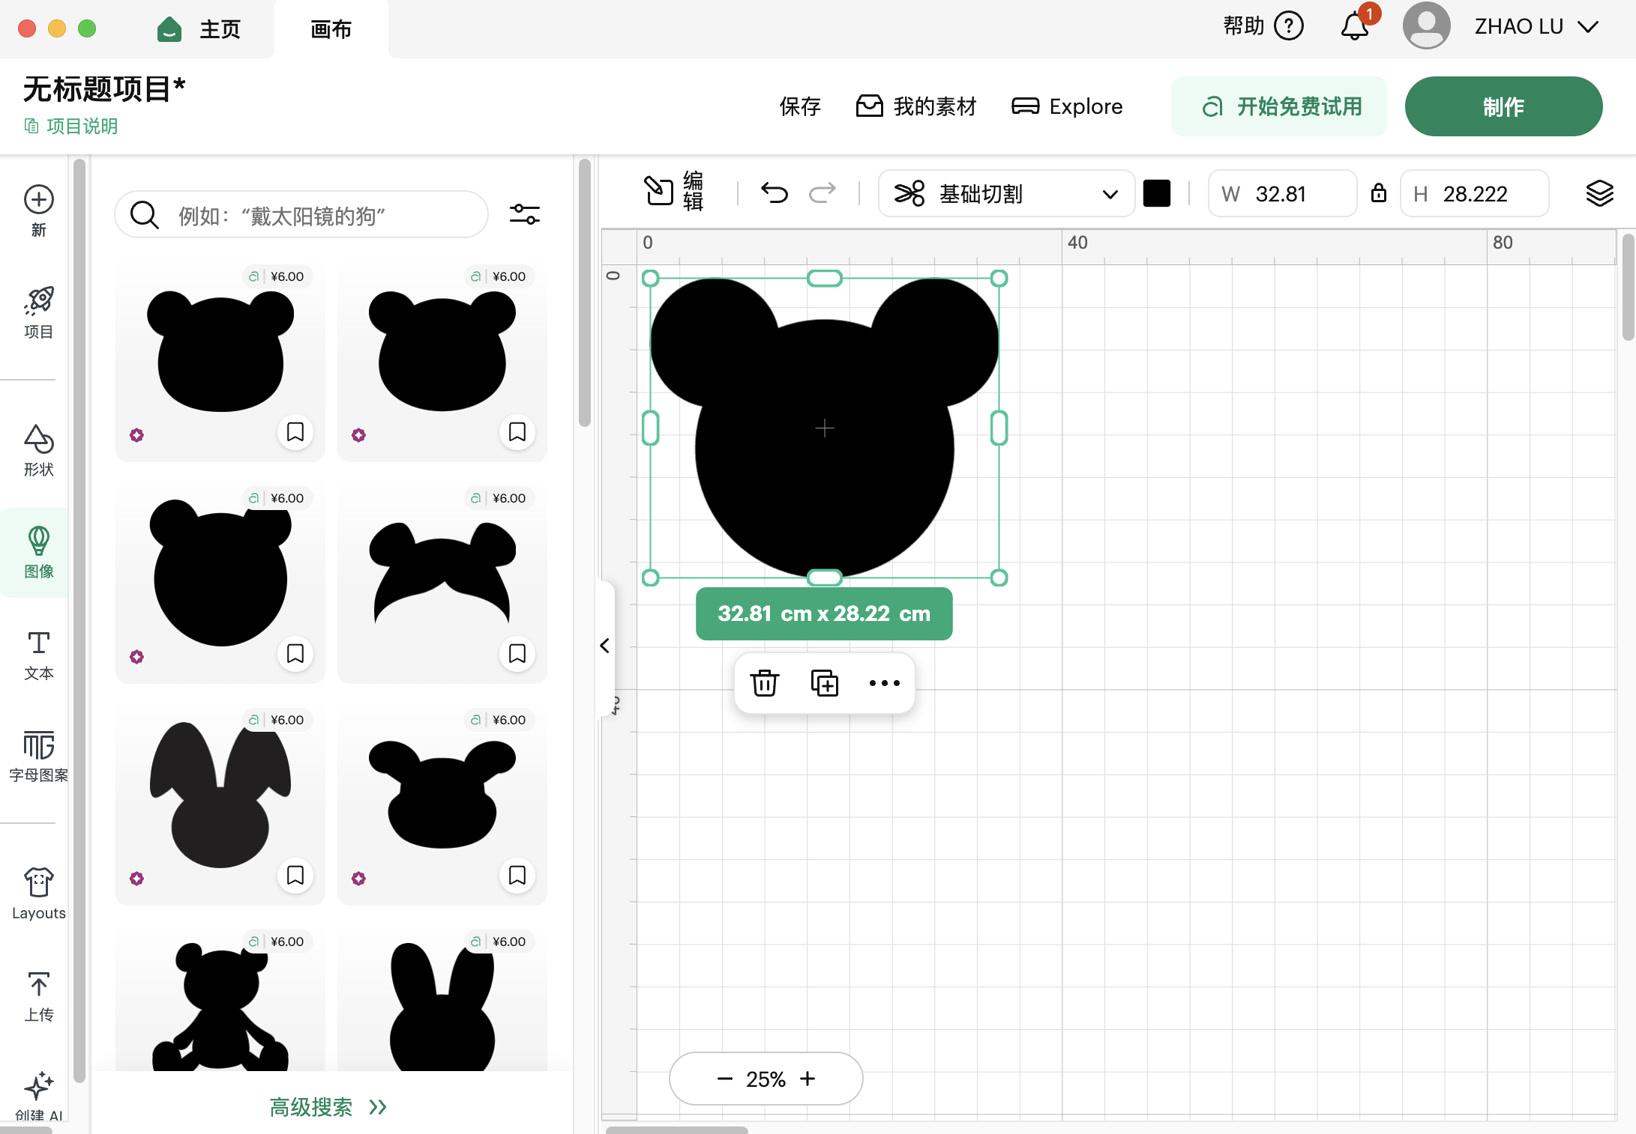Click the 制作 (Make) button
Image resolution: width=1636 pixels, height=1134 pixels.
1503,106
